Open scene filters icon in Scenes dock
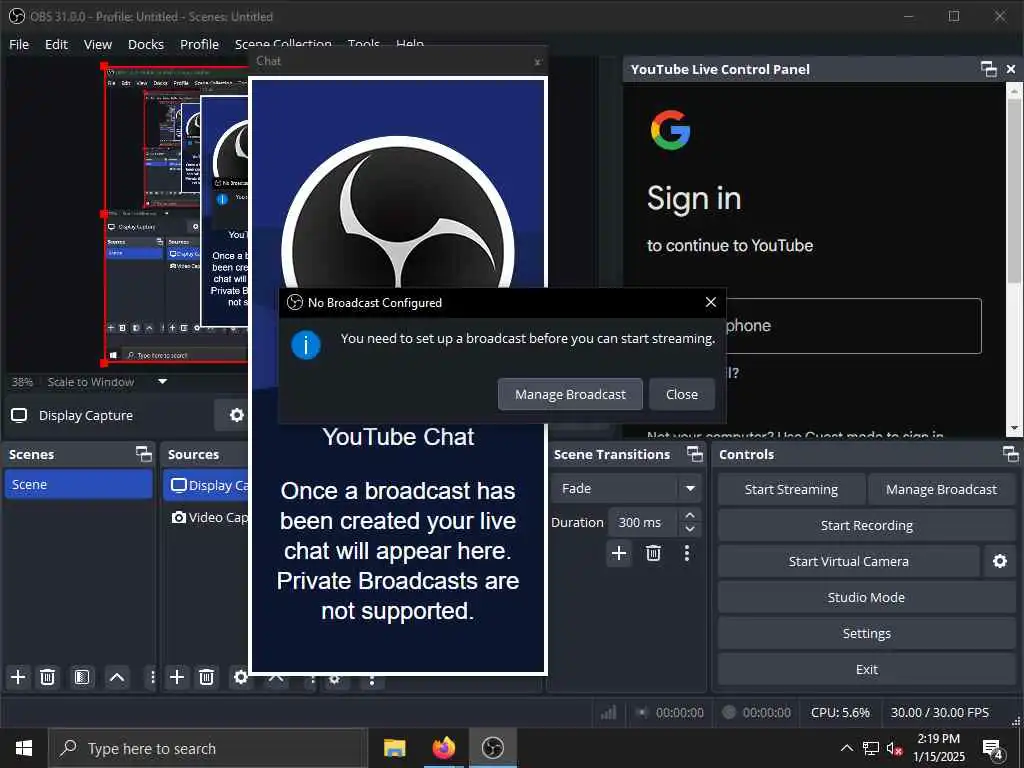The width and height of the screenshot is (1024, 768). [x=82, y=677]
